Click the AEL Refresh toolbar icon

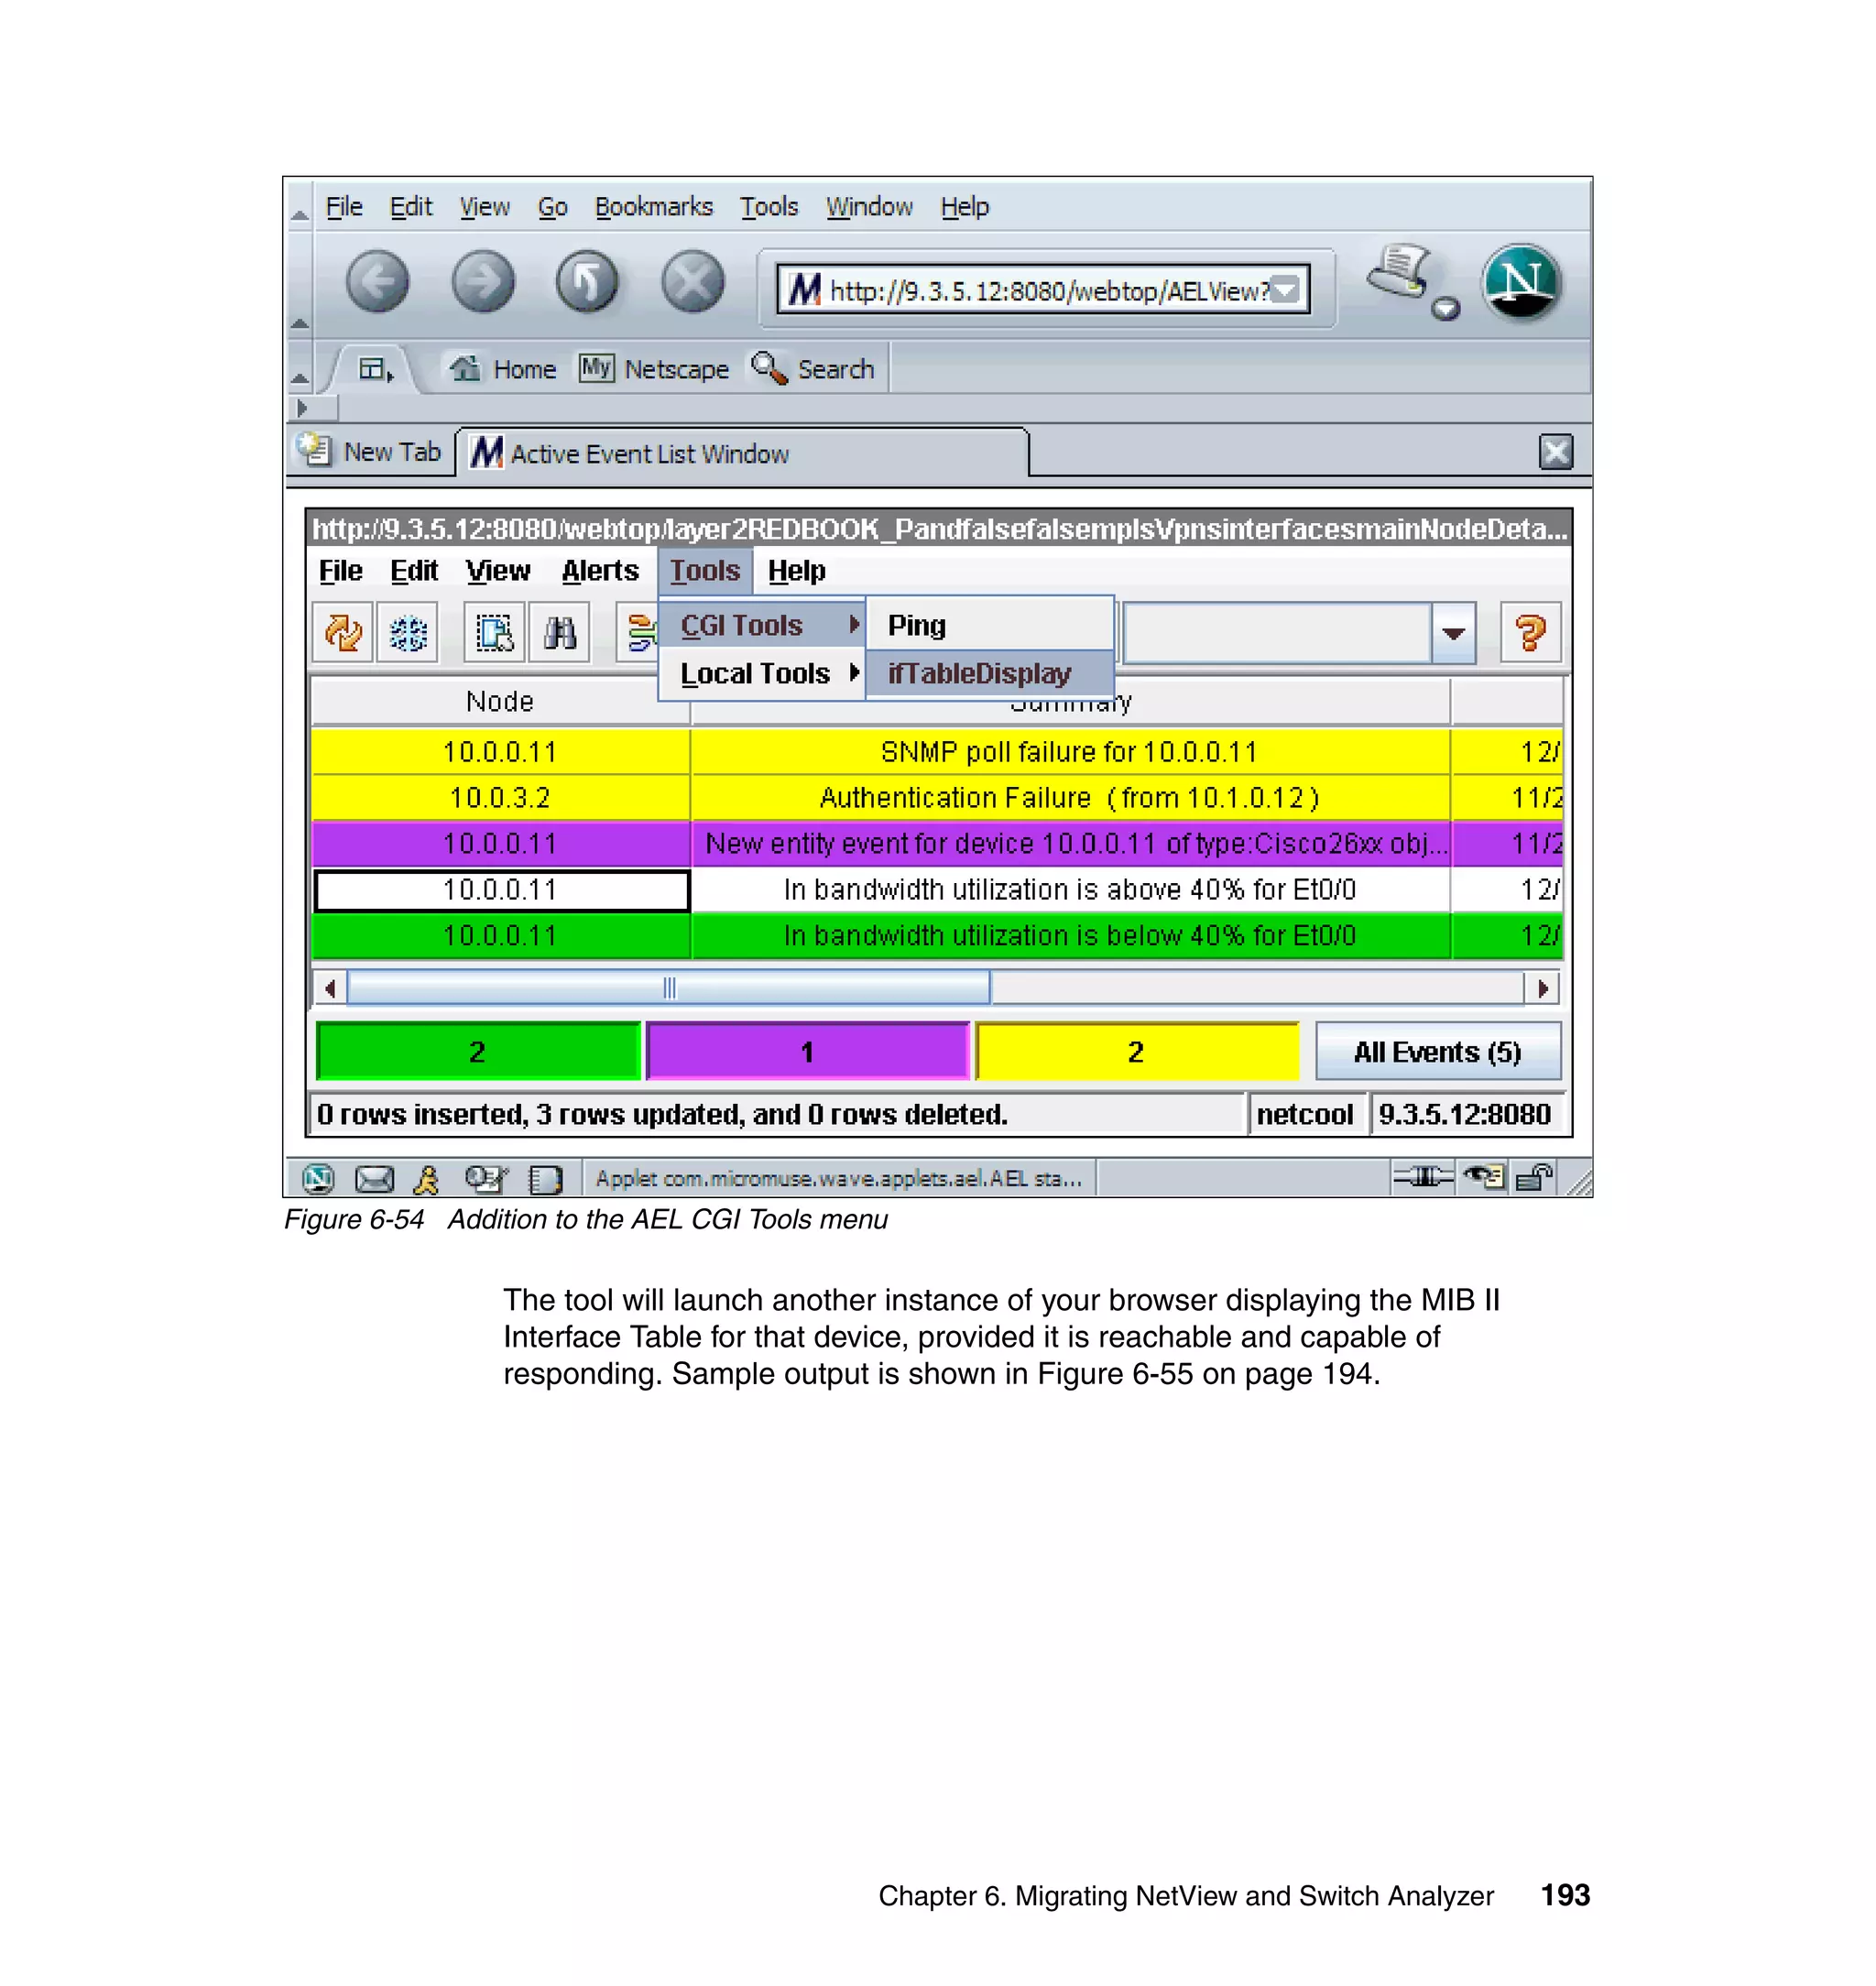pos(343,632)
